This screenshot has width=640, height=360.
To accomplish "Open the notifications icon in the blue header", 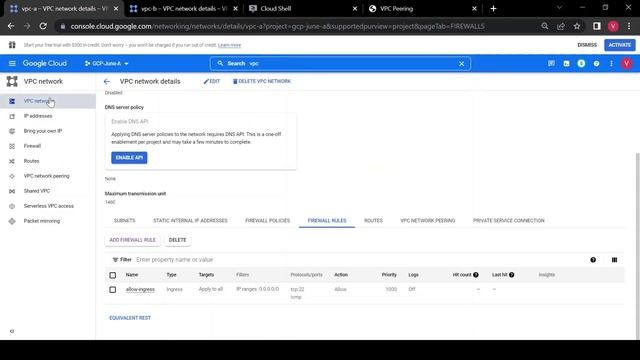I will click(x=581, y=64).
